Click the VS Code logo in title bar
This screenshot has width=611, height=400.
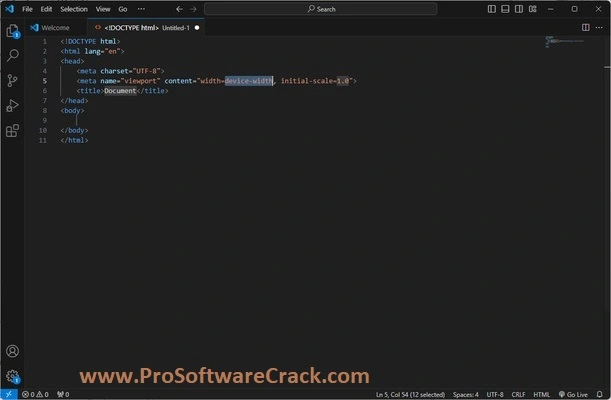pyautogui.click(x=9, y=9)
